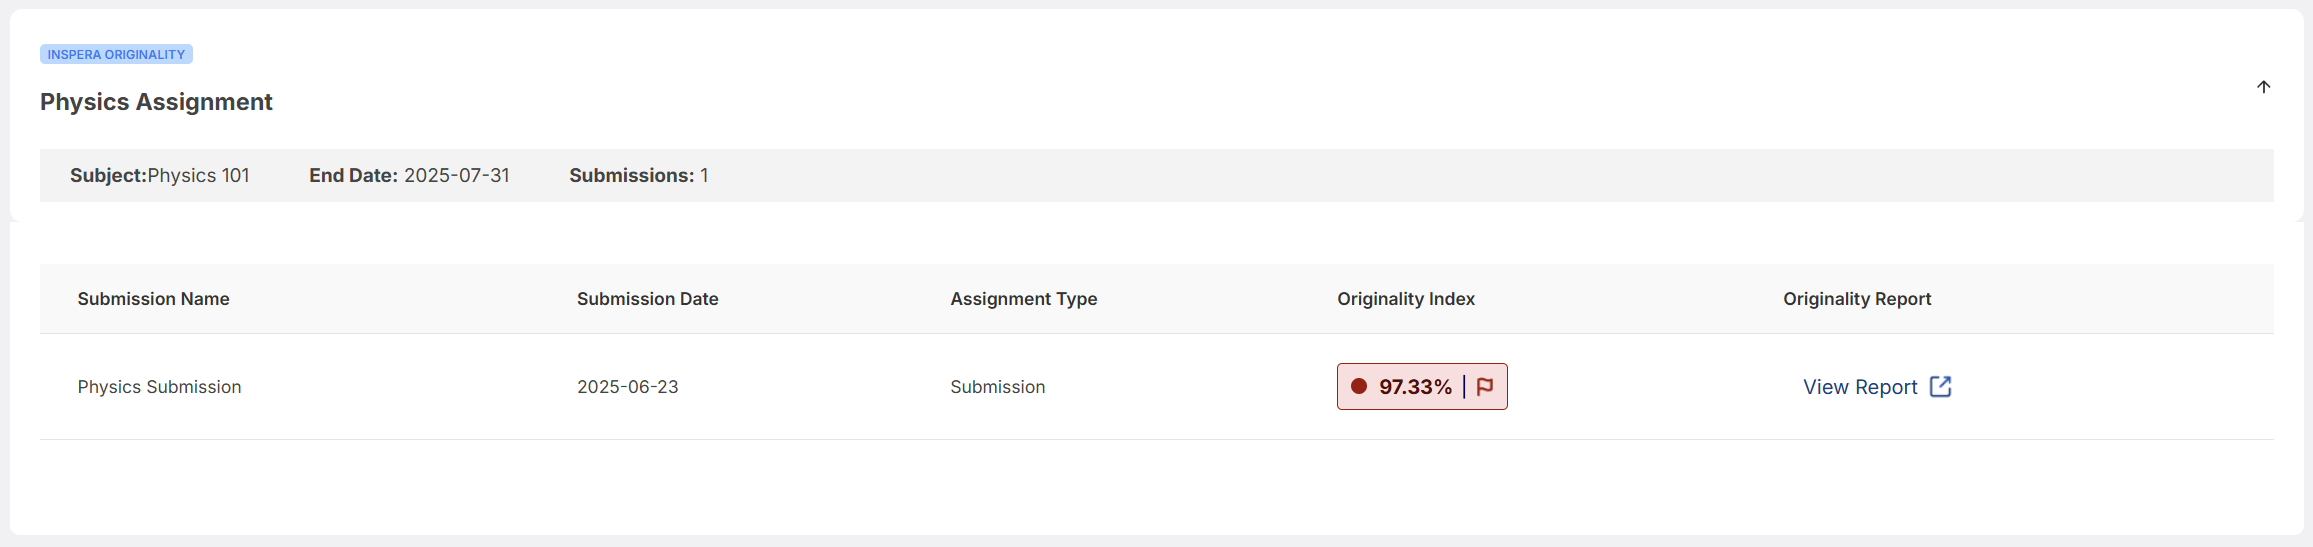Click the 97.33% originality index badge
Image resolution: width=2313 pixels, height=547 pixels.
point(1422,387)
